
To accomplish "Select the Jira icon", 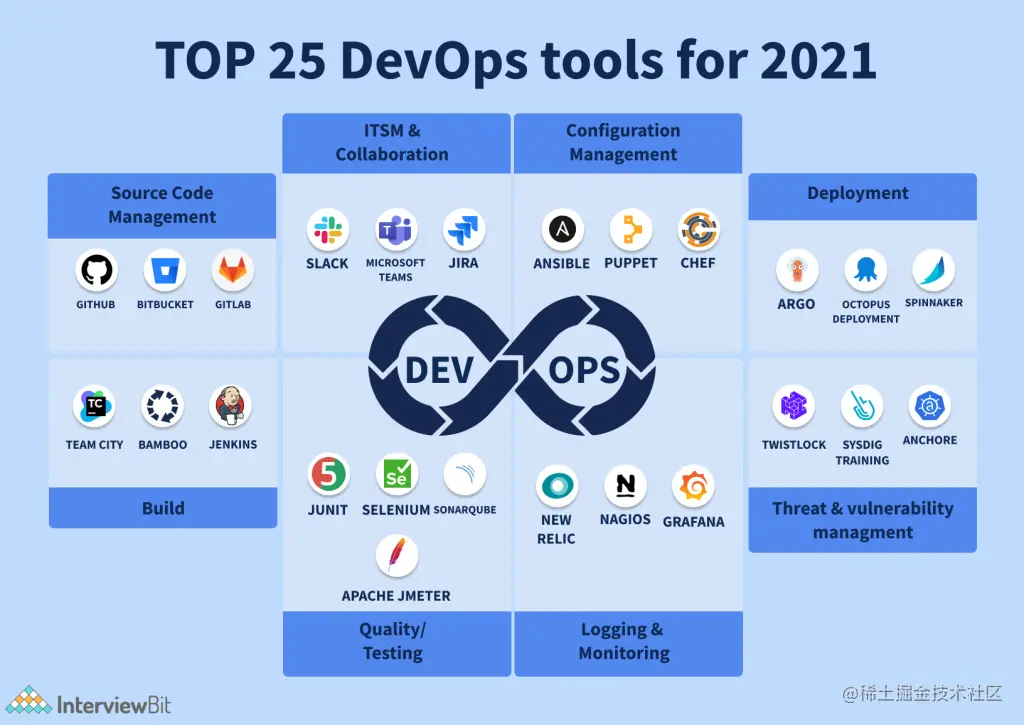I will [x=464, y=230].
